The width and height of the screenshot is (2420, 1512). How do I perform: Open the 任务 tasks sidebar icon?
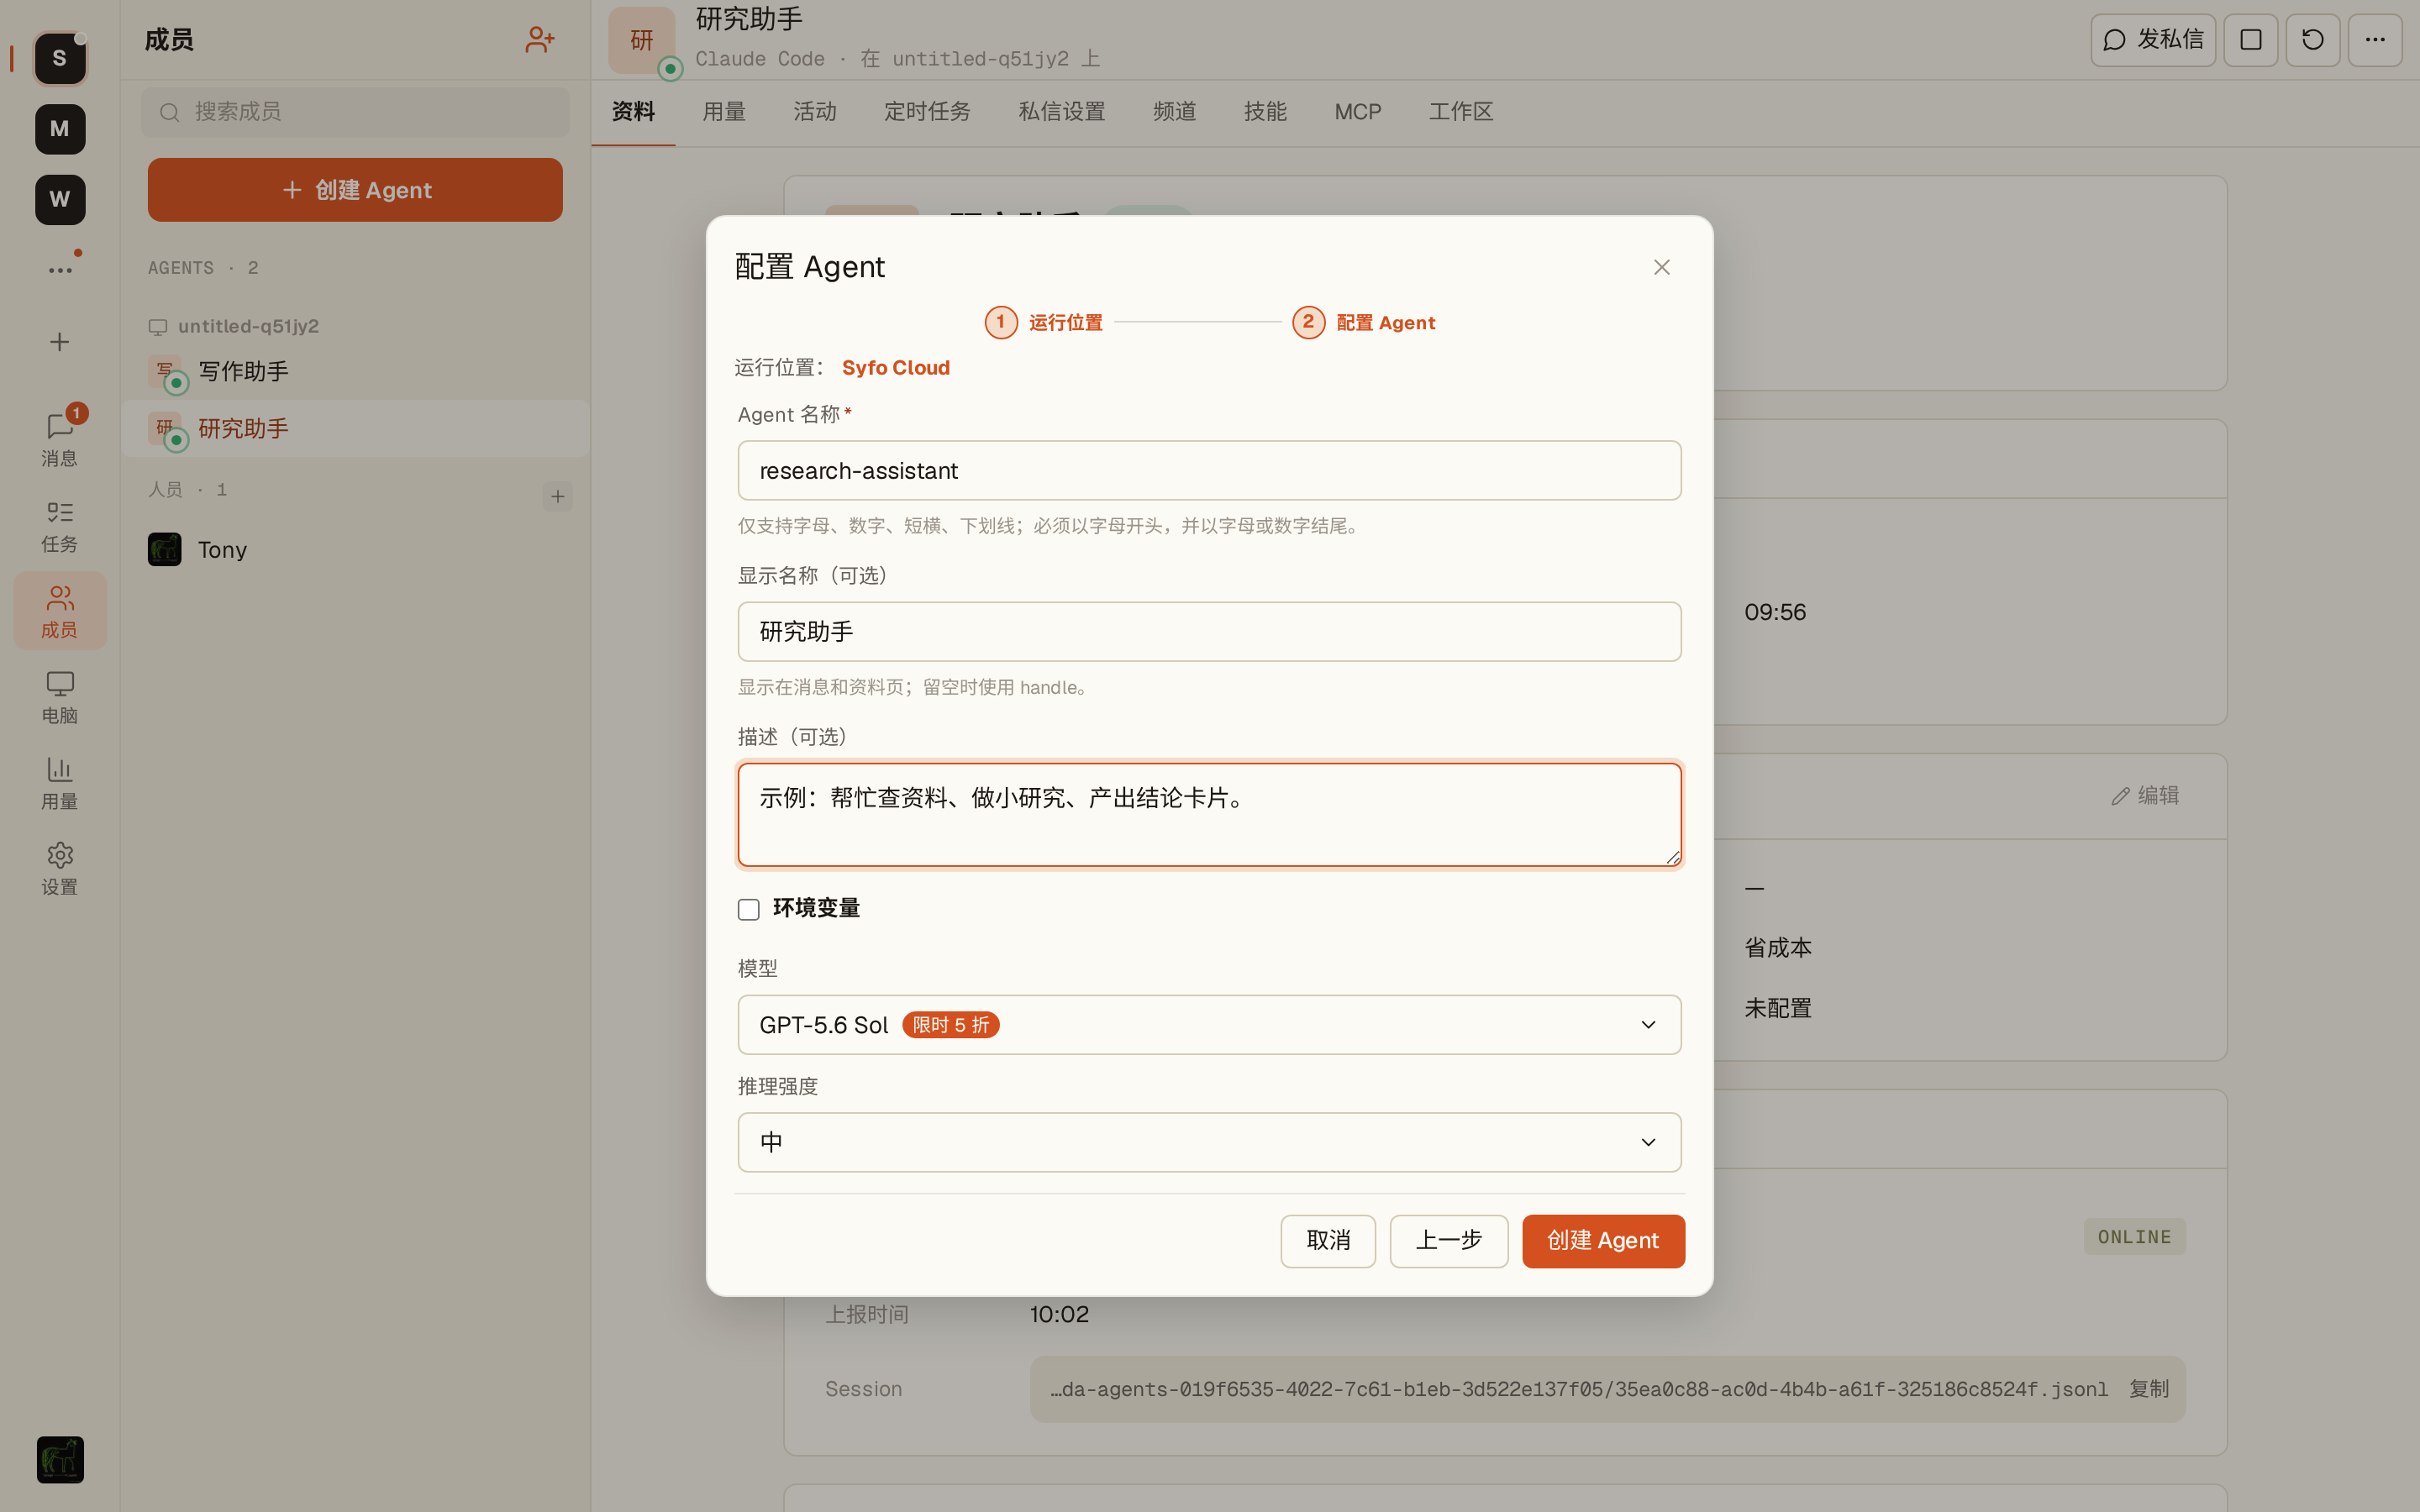pos(60,526)
